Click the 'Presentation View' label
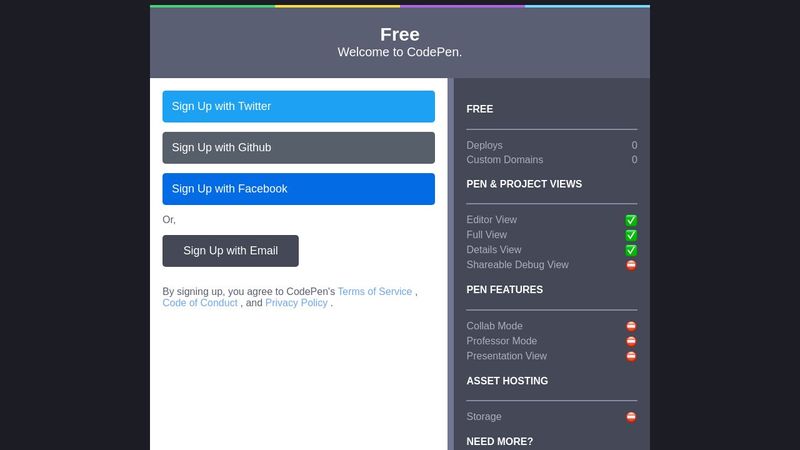Screen dimensions: 800x450 click(507, 356)
